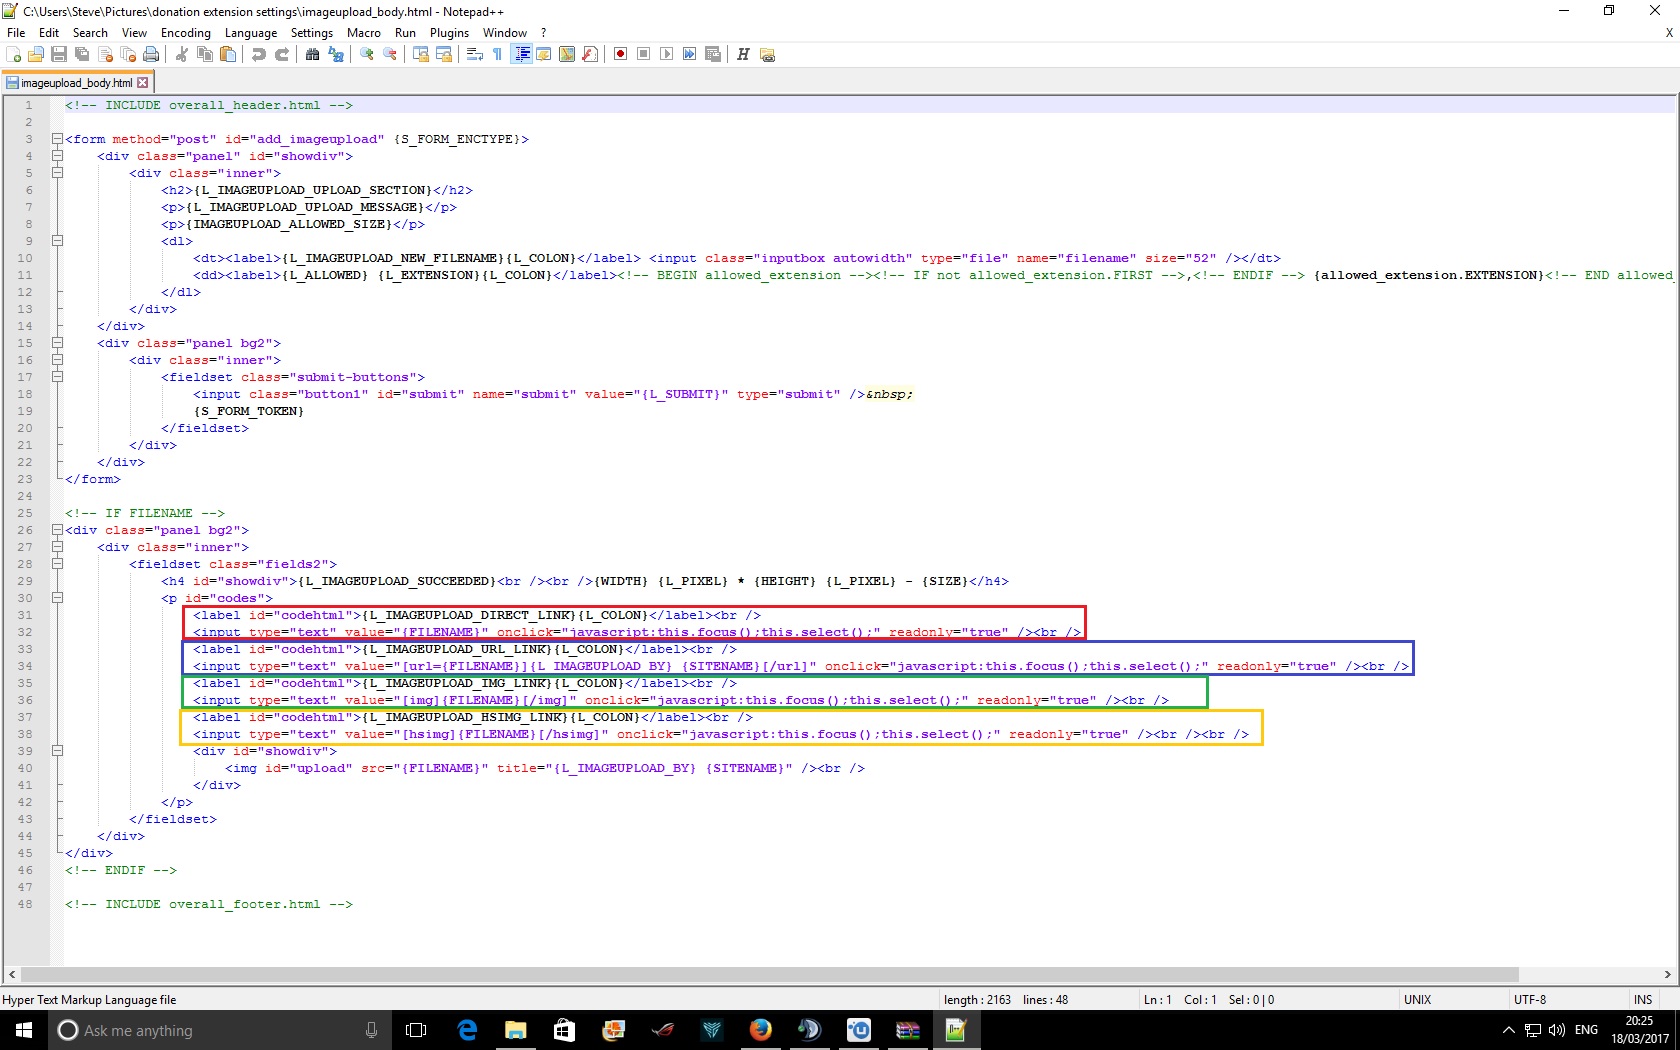Open Firefox from the taskbar

coord(760,1030)
